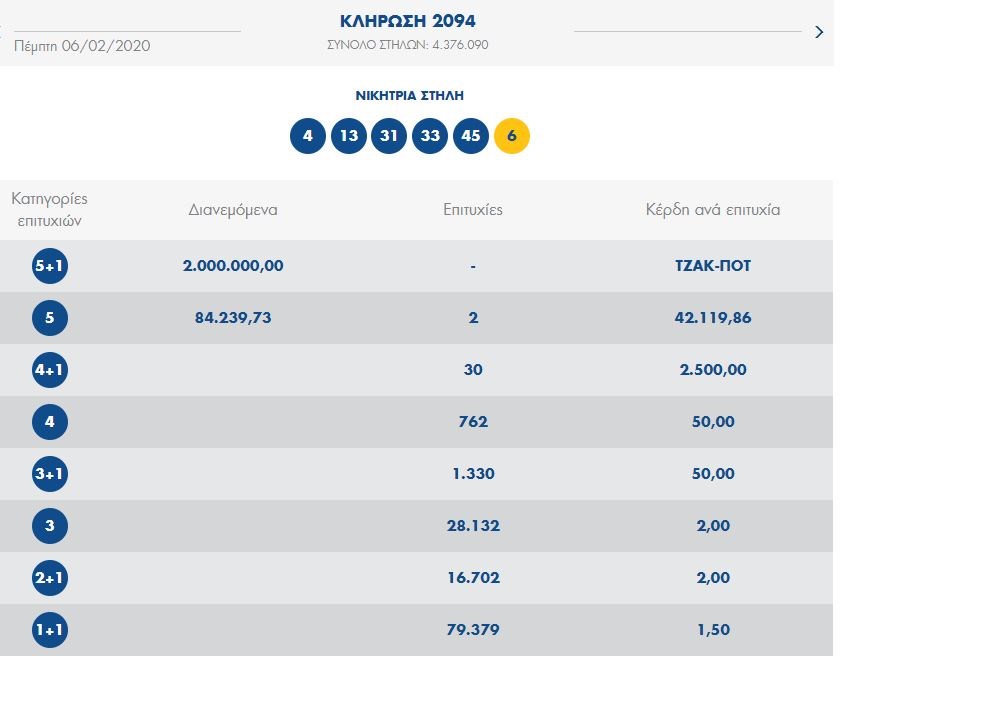Viewport: 994px width, 716px height.
Task: Select the 5+1 category badge
Action: point(50,266)
